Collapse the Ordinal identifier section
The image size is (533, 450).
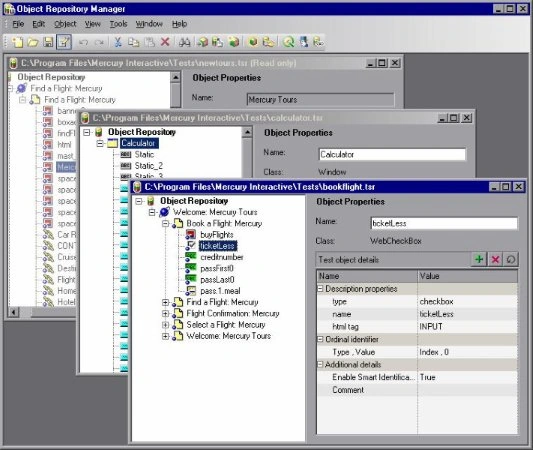tap(320, 339)
